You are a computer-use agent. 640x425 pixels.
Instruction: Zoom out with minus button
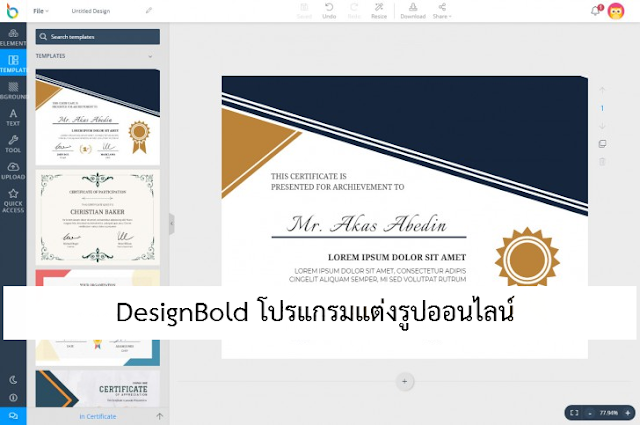590,413
